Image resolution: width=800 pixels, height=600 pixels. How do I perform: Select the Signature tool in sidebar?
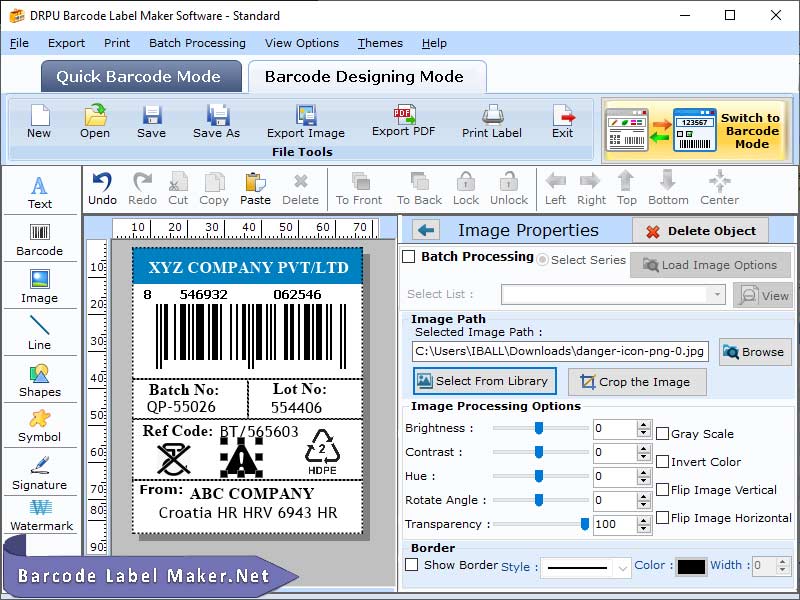tap(40, 473)
